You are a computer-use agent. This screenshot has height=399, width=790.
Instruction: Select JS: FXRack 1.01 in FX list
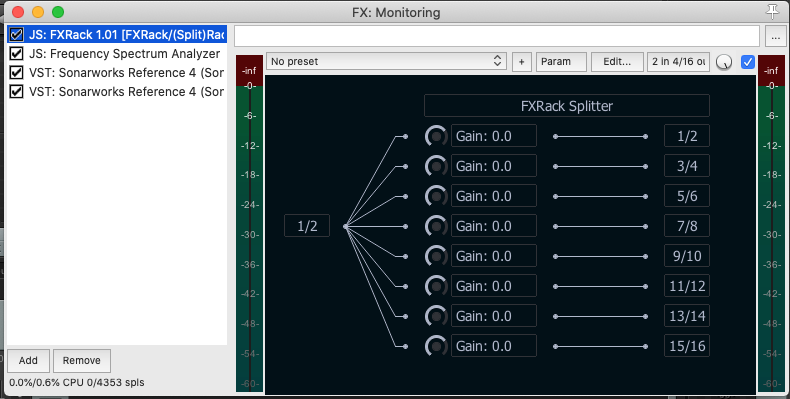126,35
